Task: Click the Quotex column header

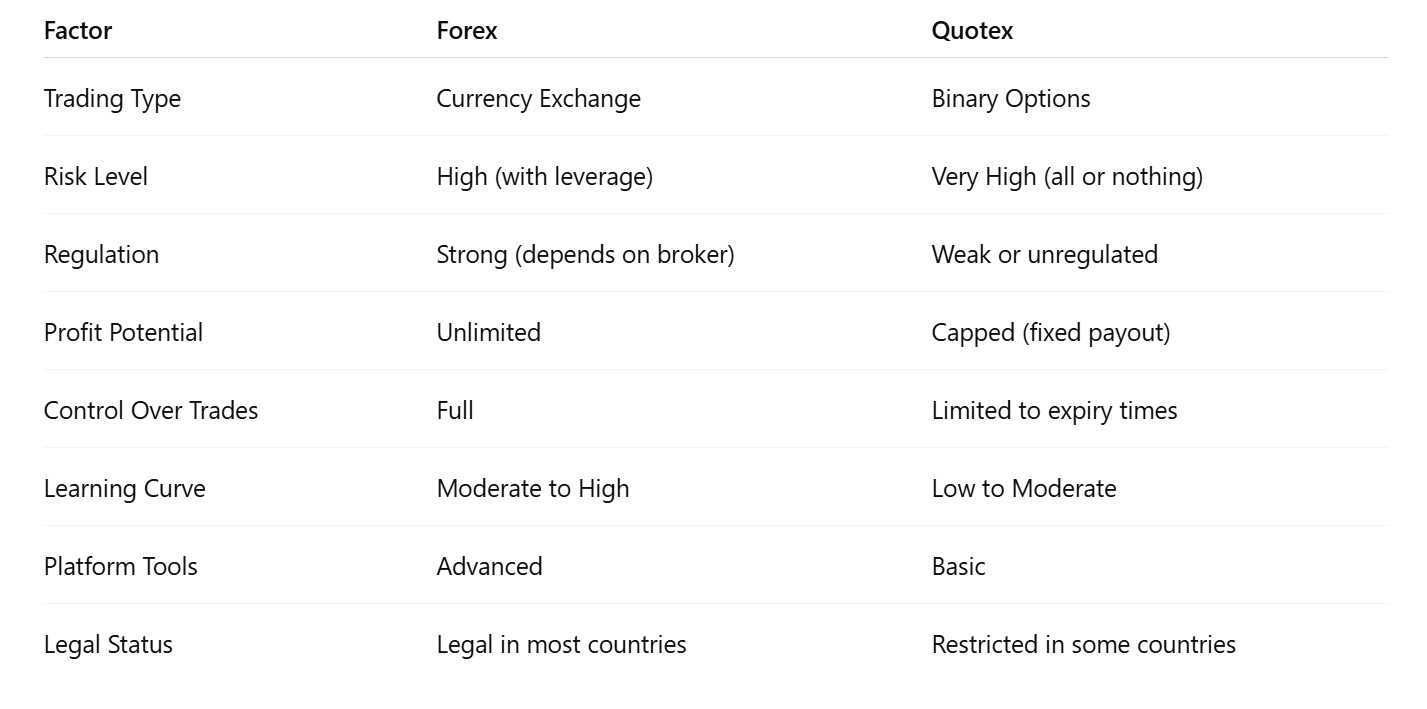Action: pos(972,31)
